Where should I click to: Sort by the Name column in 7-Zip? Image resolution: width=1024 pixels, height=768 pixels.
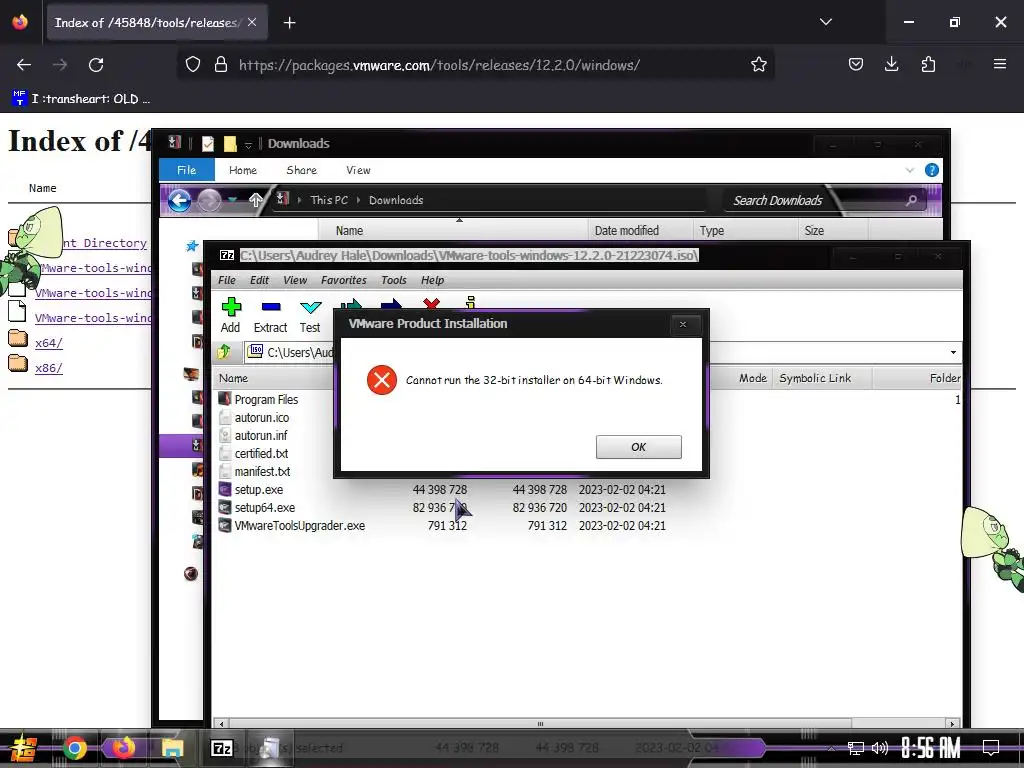(233, 378)
